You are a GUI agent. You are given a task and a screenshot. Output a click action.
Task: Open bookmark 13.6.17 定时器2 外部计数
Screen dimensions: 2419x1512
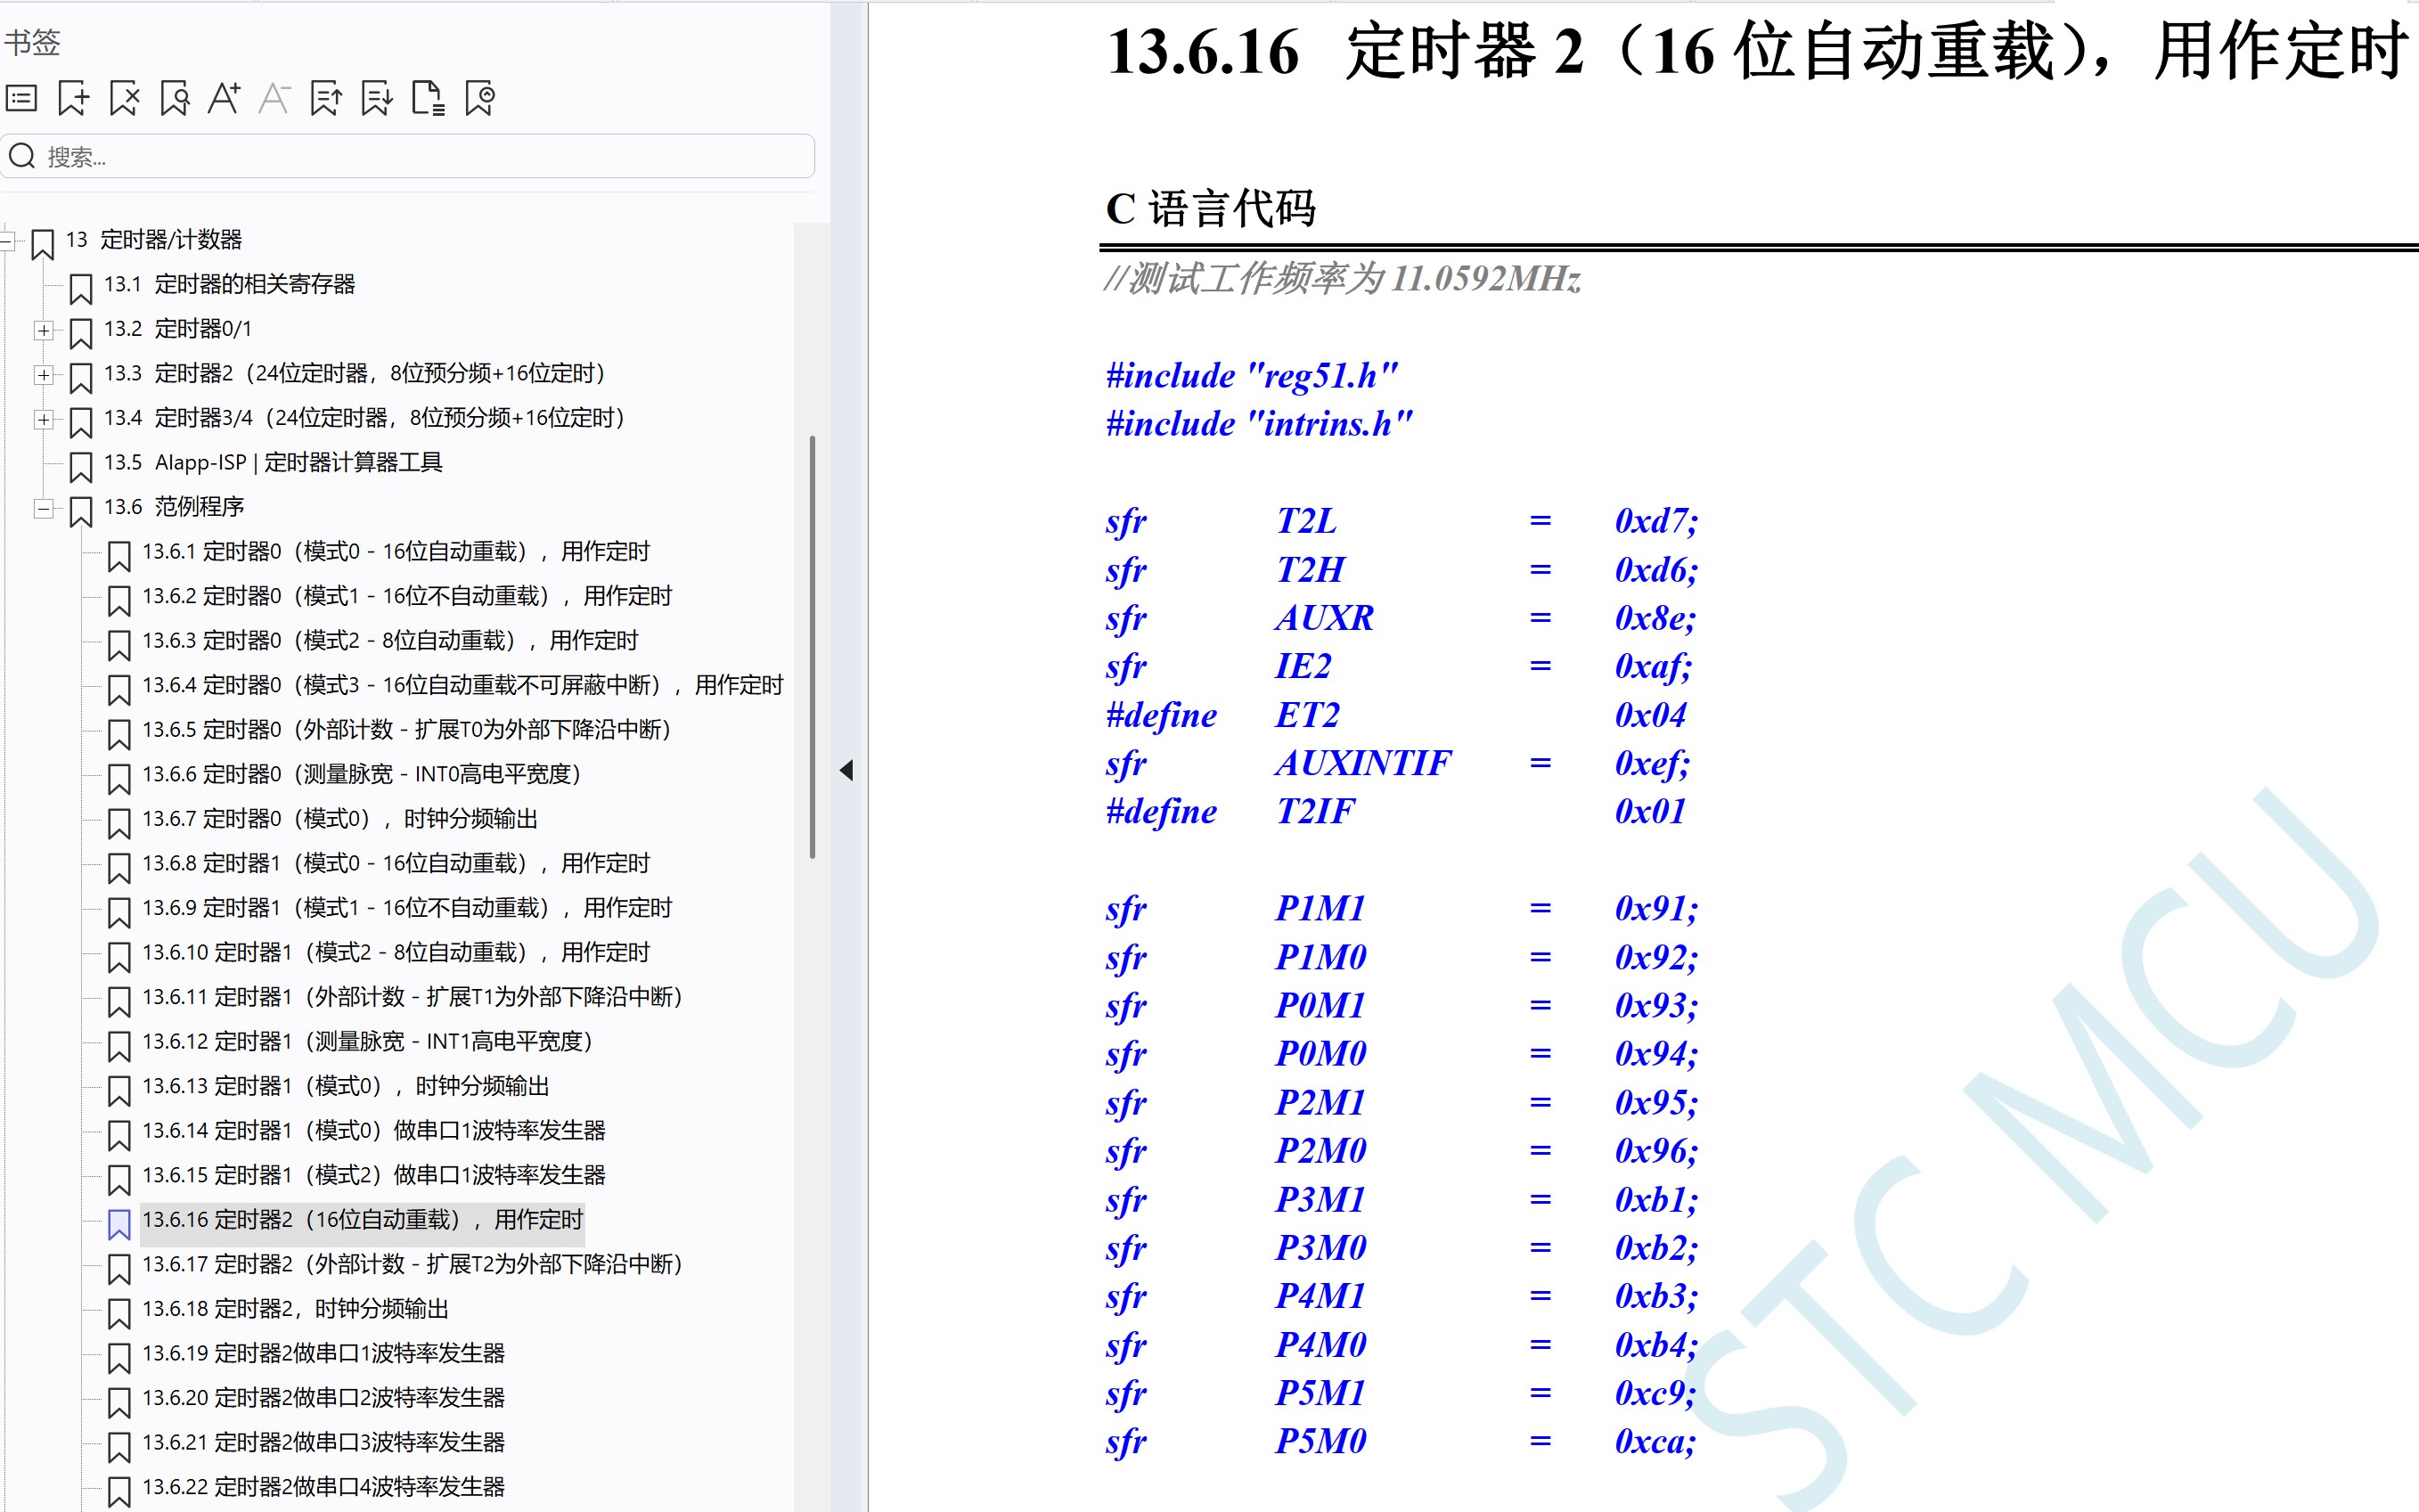[x=413, y=1264]
